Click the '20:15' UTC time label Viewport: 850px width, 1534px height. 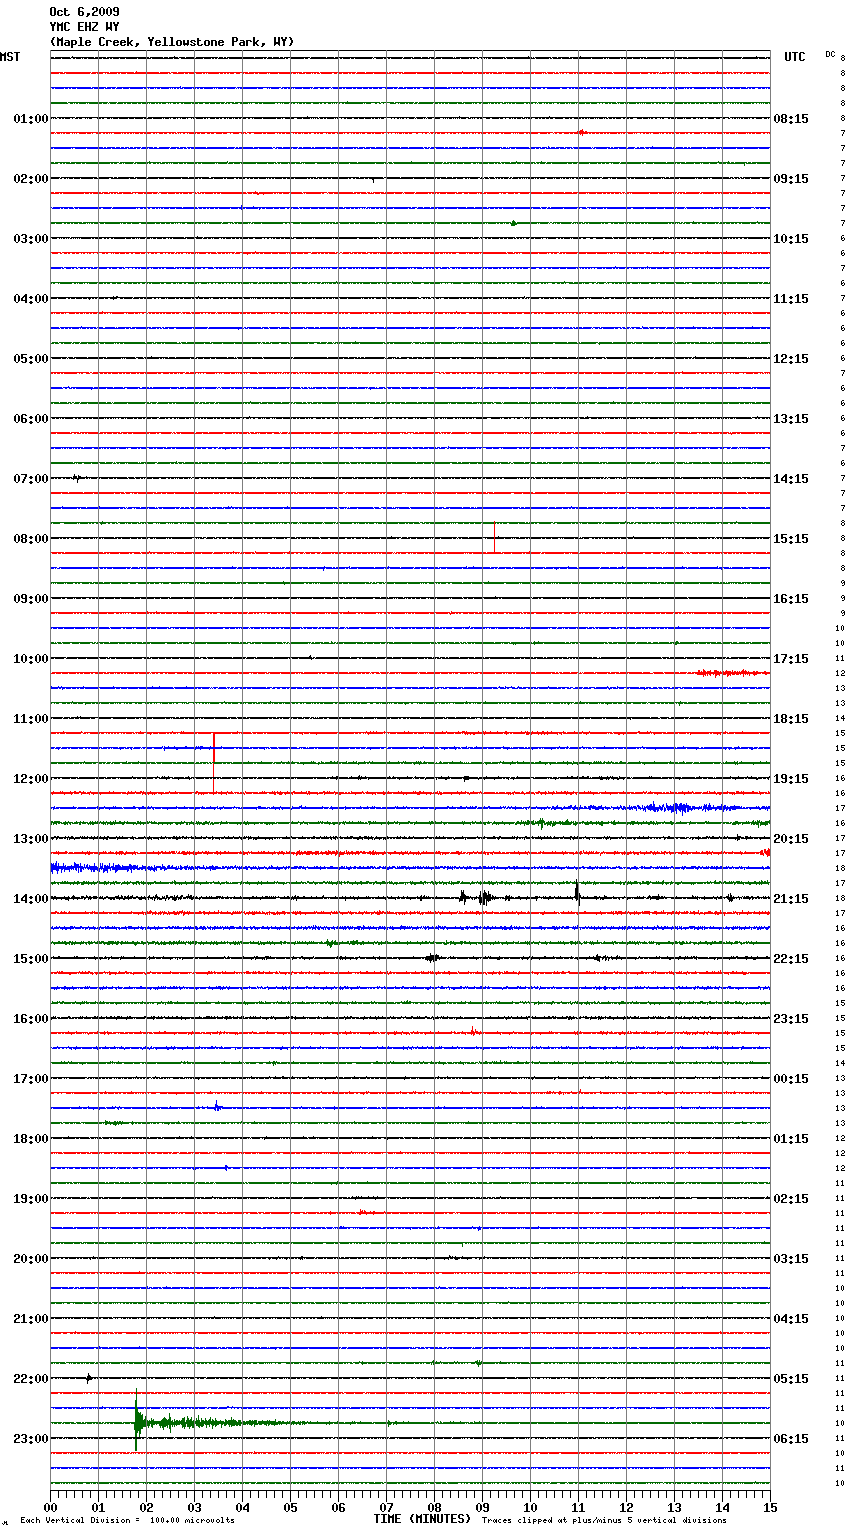791,839
